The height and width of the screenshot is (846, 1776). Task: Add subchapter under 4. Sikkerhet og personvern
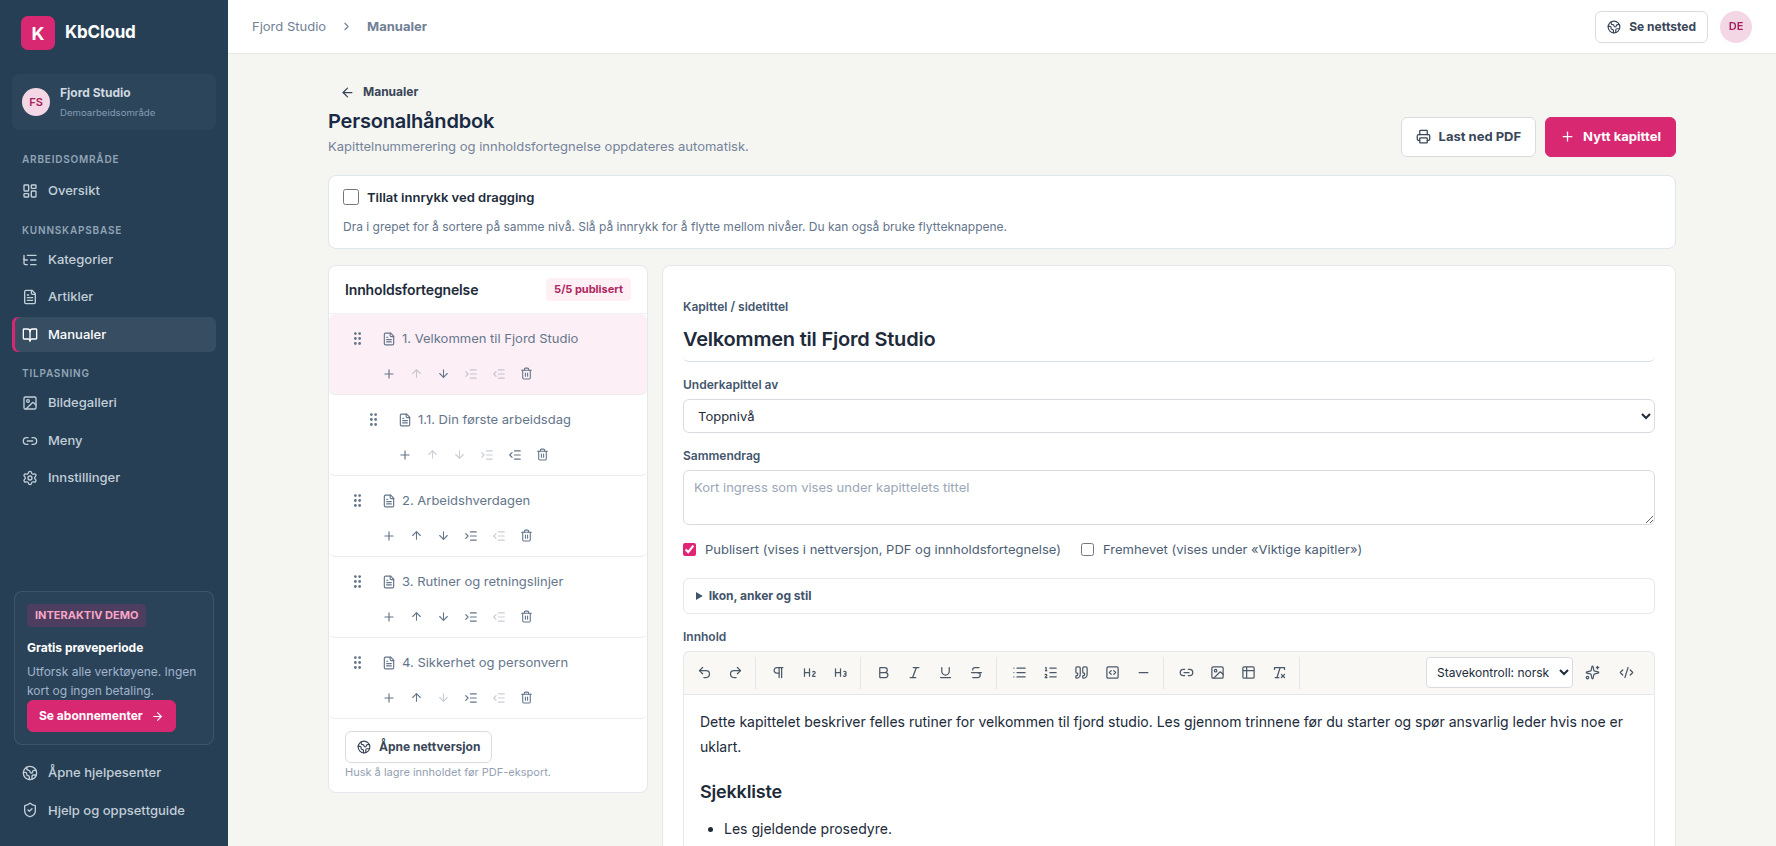coord(389,698)
